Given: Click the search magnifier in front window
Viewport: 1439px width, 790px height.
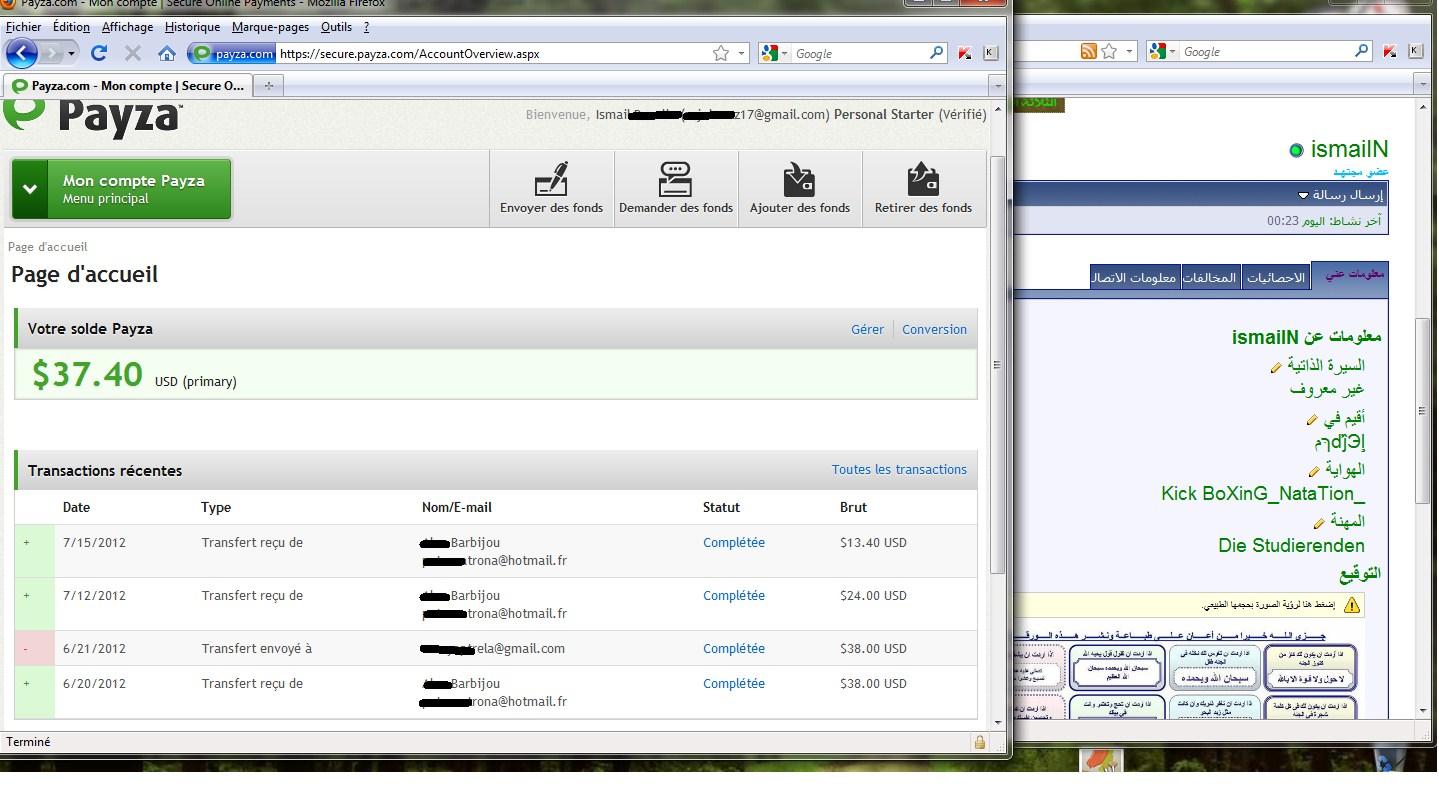Looking at the screenshot, I should (x=936, y=53).
